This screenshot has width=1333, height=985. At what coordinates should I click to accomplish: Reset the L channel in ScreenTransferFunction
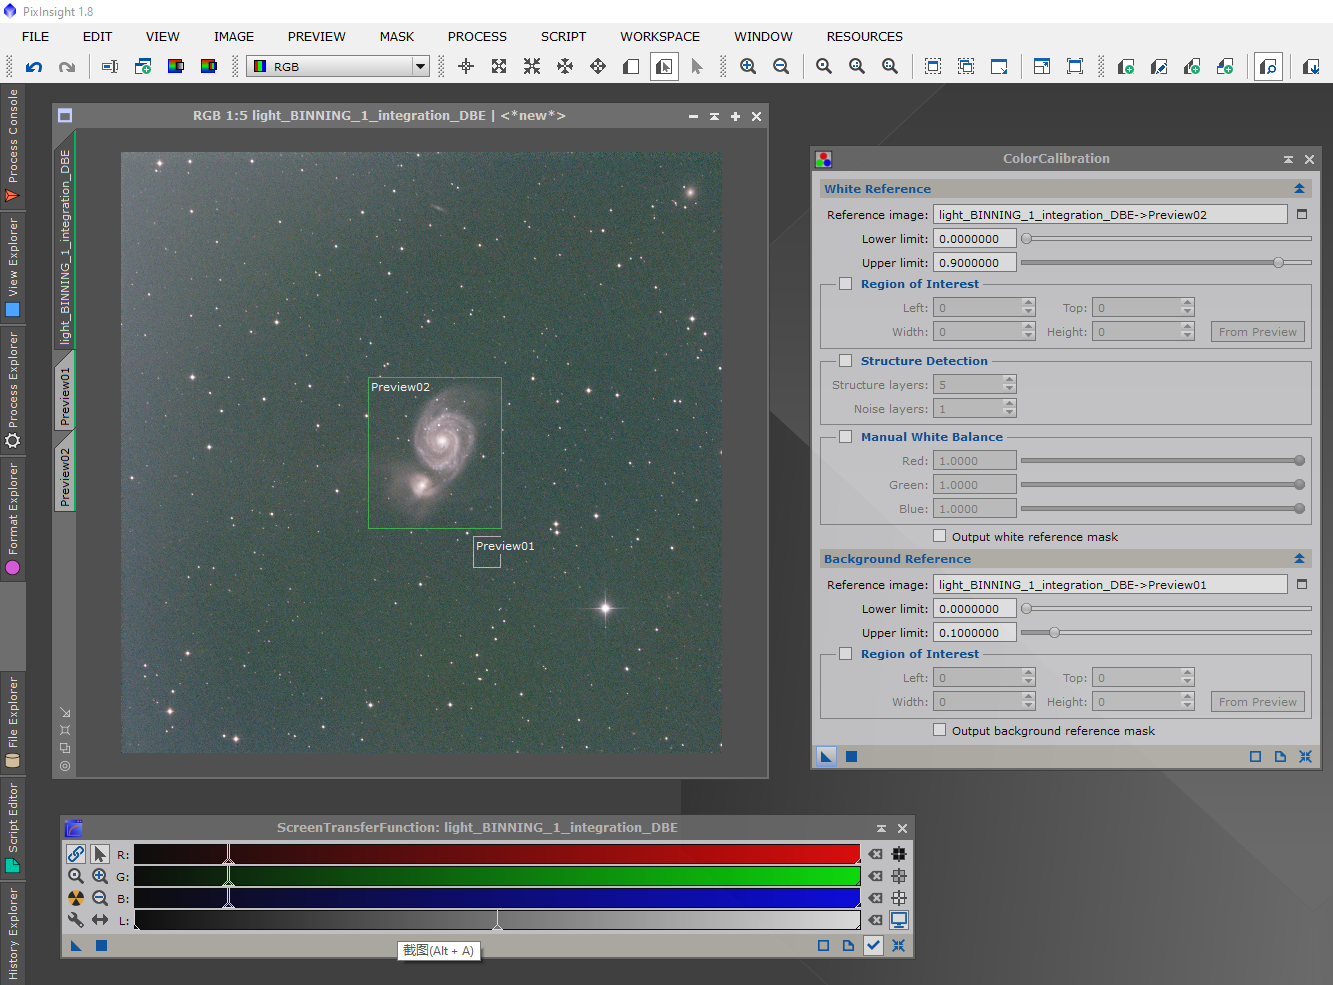[x=876, y=920]
